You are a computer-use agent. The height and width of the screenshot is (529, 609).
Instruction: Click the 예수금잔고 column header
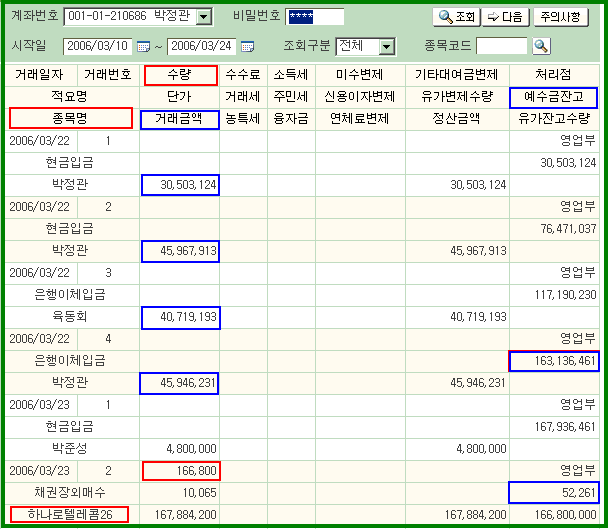coord(553,97)
